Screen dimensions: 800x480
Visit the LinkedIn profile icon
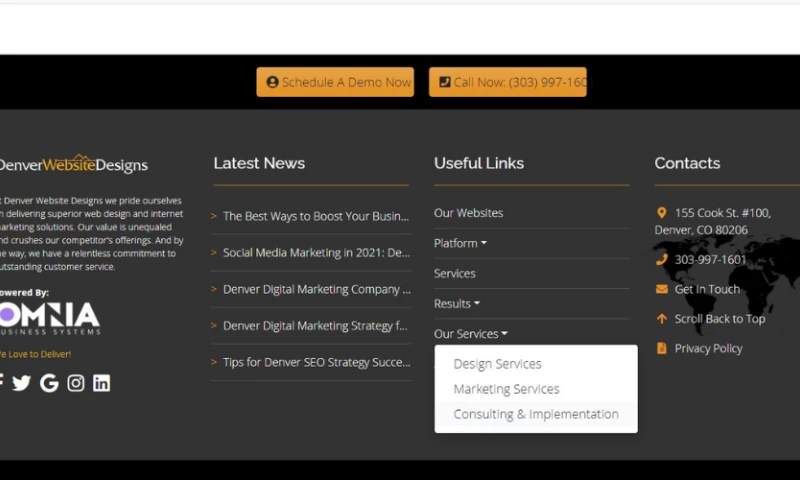pos(101,383)
